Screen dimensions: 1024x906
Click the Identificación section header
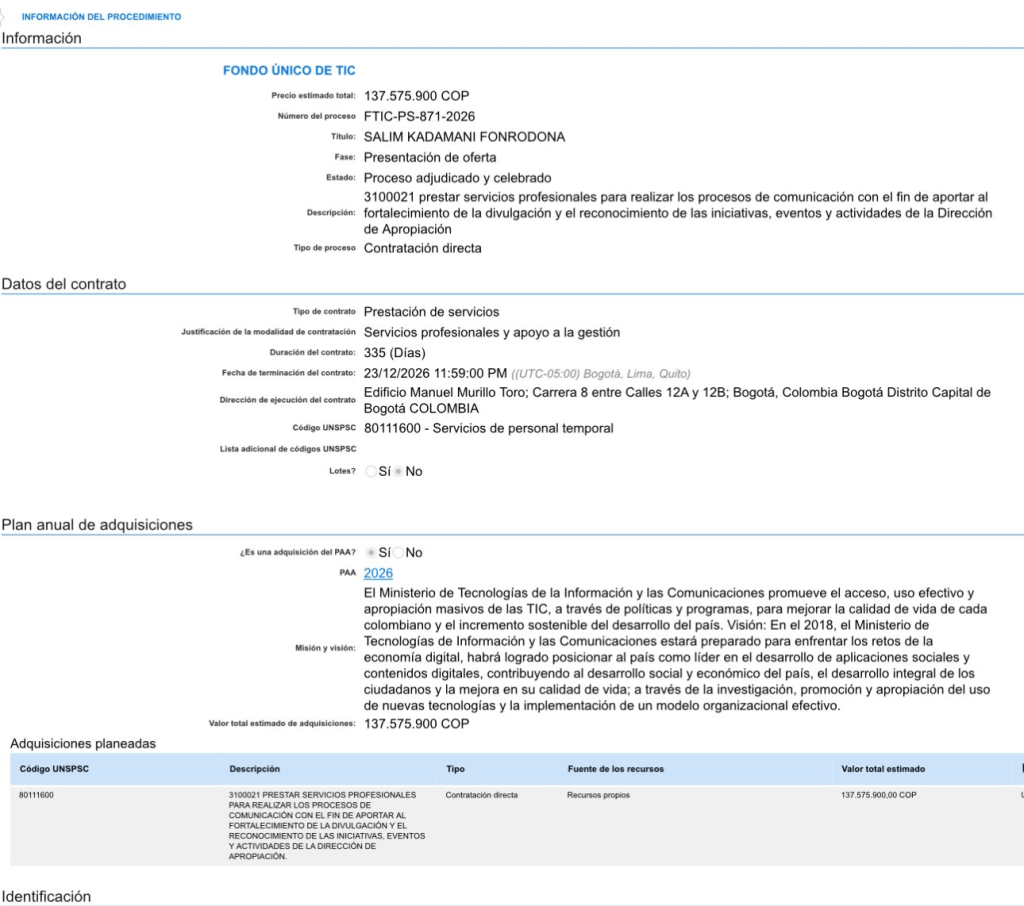pyautogui.click(x=46, y=896)
